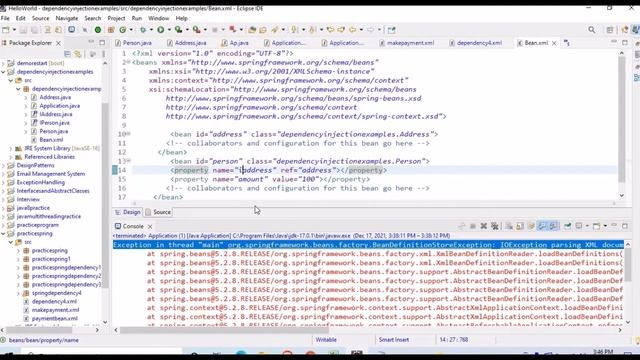Open the Run configurations dropdown arrow
The width and height of the screenshot is (640, 360).
[169, 30]
